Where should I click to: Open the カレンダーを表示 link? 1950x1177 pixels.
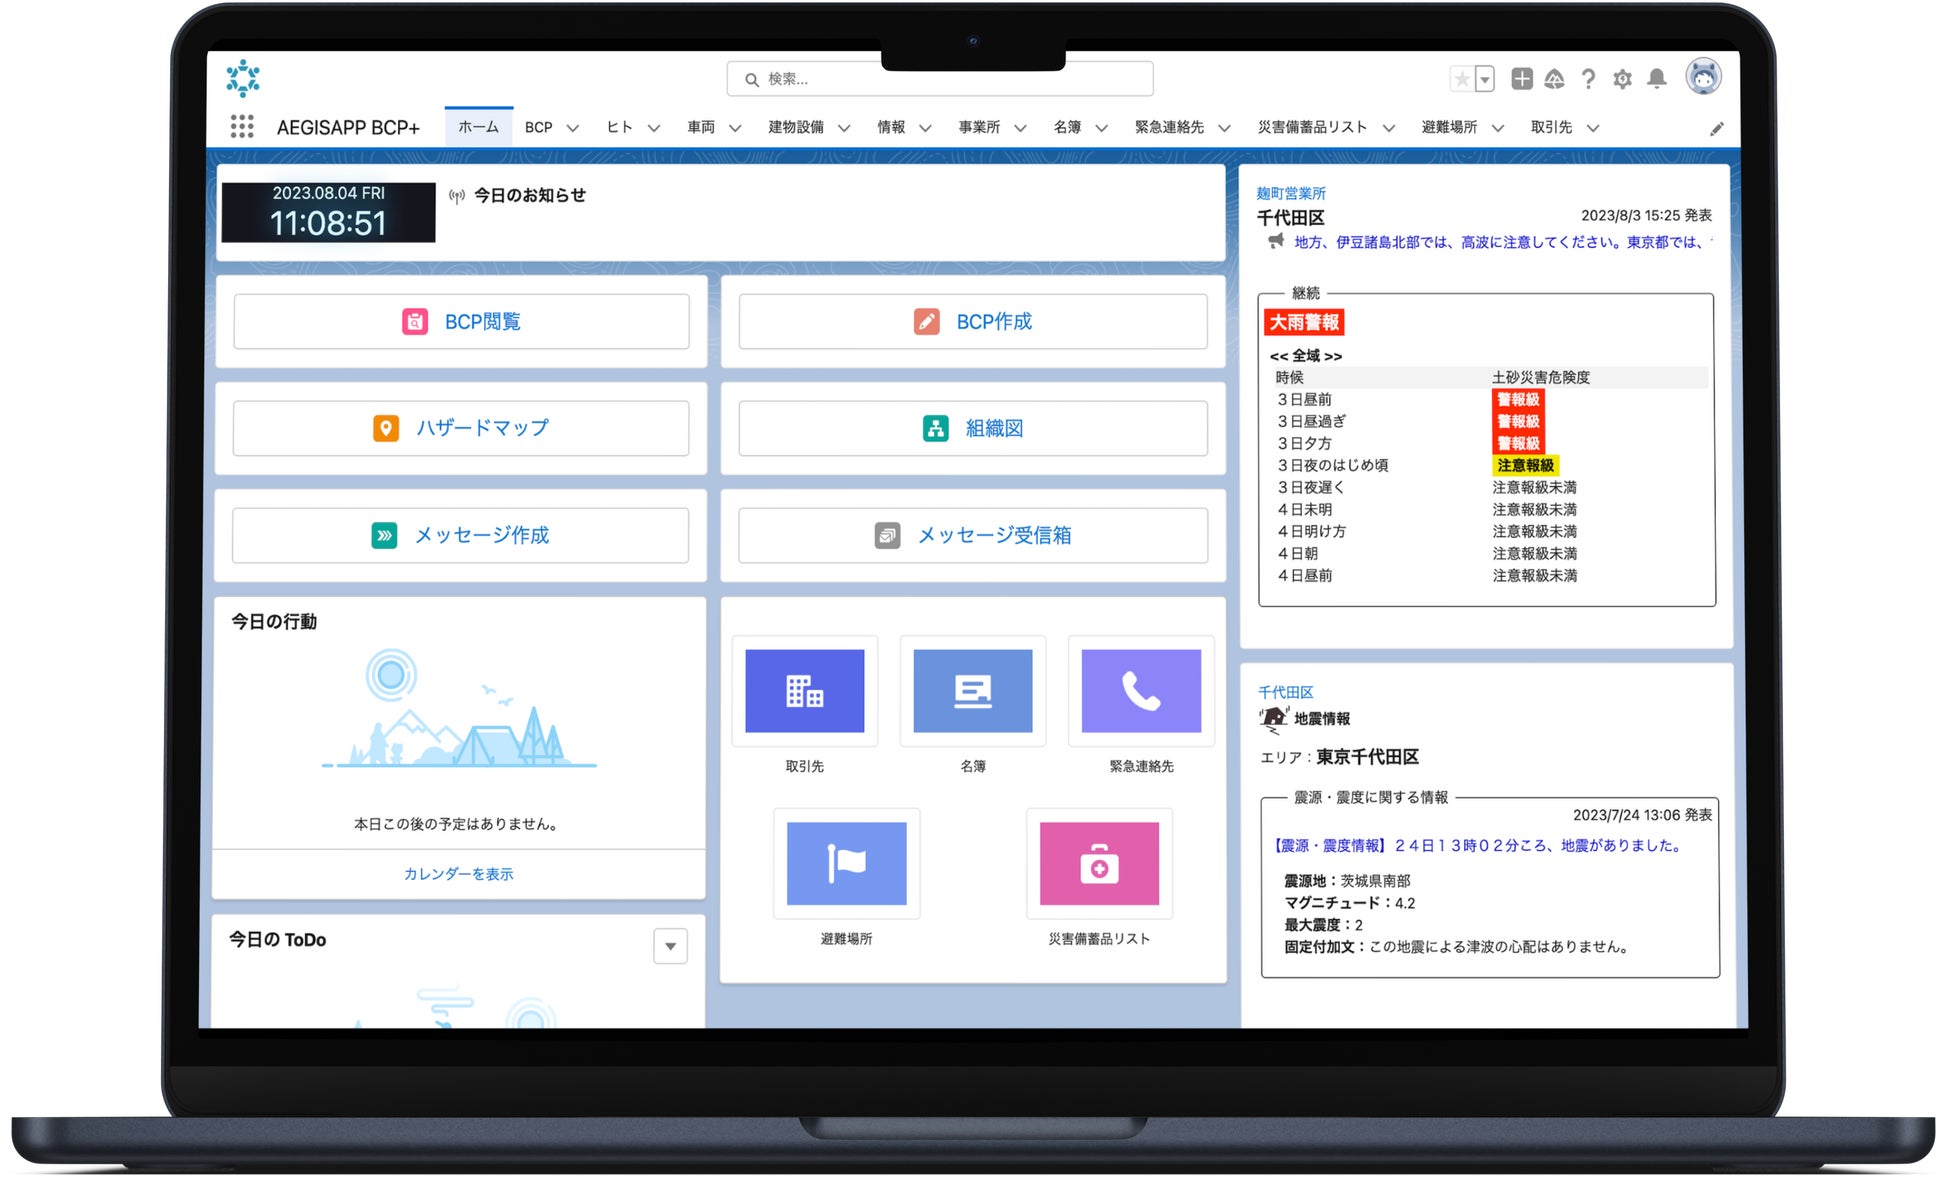pos(458,874)
